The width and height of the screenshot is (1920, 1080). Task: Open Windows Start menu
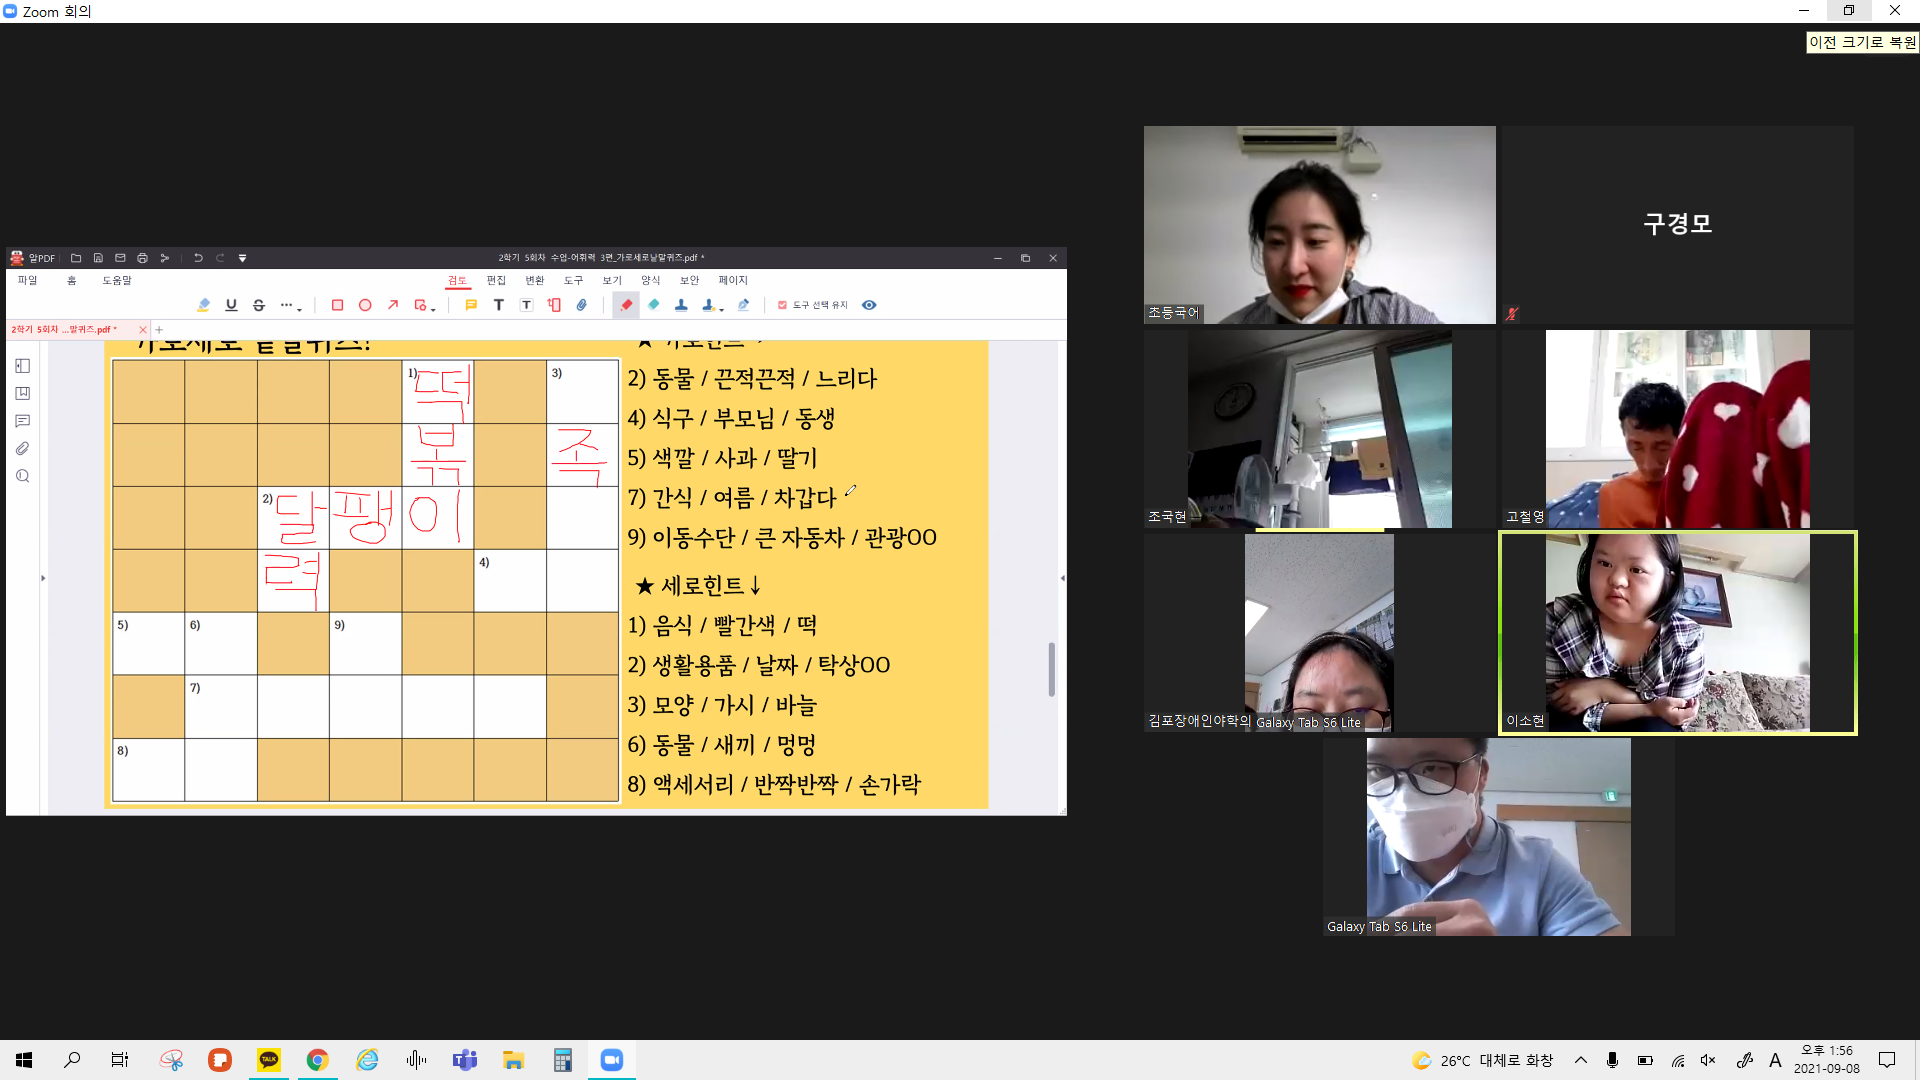point(24,1060)
